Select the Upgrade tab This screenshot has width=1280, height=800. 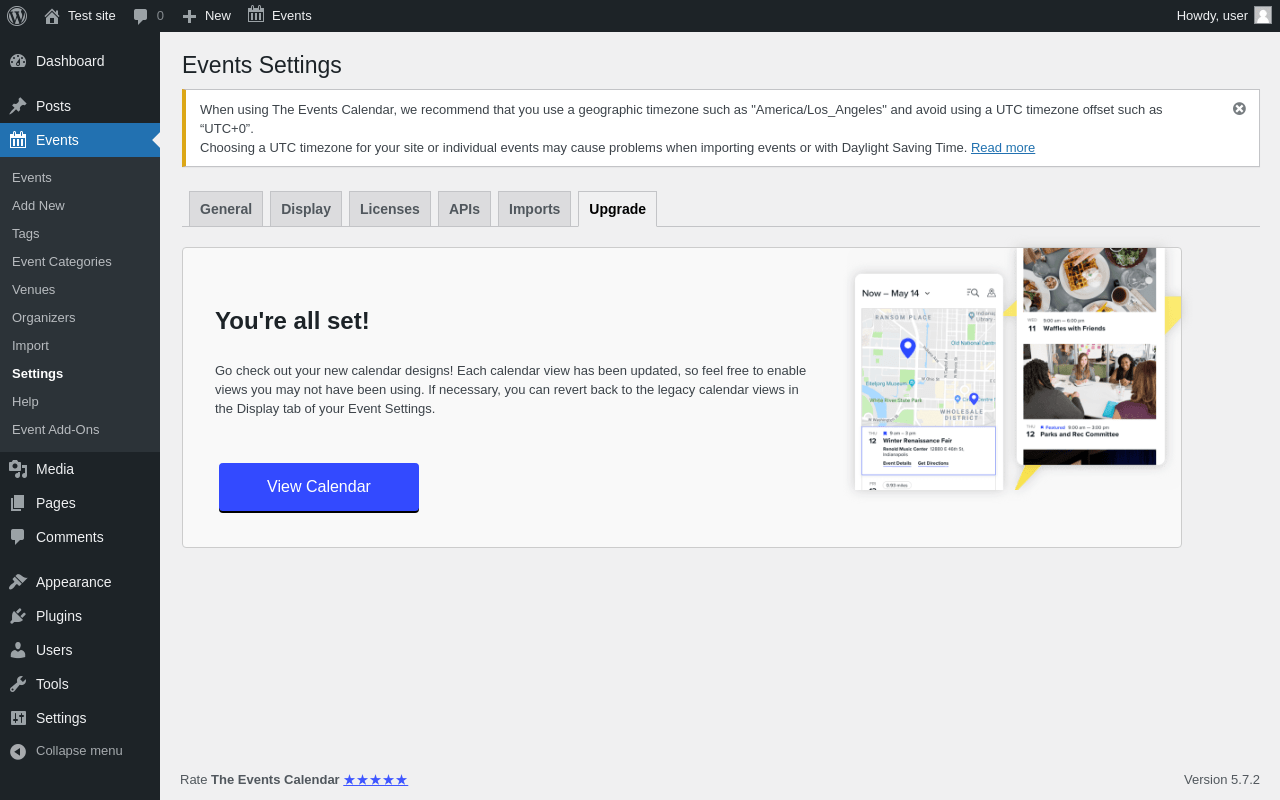[617, 209]
